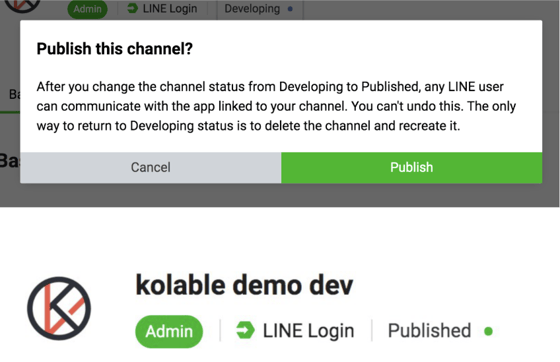560x362 pixels.
Task: Click the LINE Login arrow icon in lower header
Action: (245, 330)
